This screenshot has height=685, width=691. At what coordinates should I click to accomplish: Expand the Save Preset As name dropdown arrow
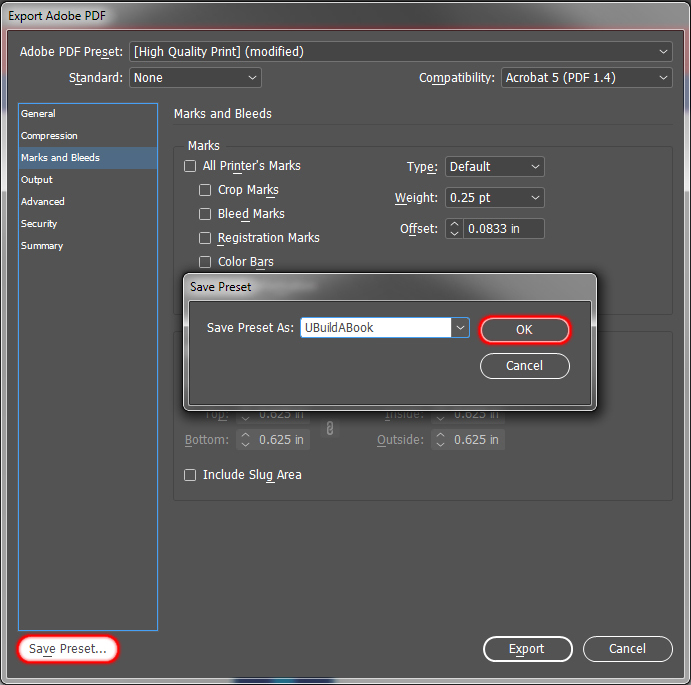460,328
